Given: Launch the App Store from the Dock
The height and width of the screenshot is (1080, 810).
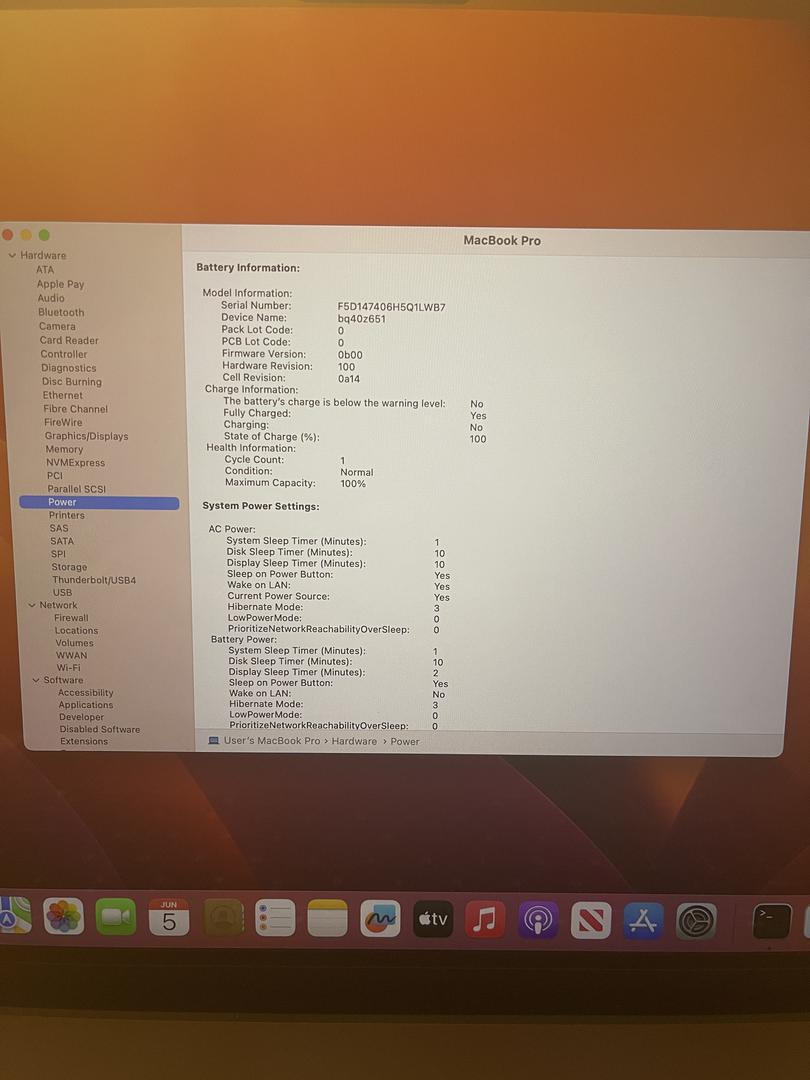Looking at the screenshot, I should (x=643, y=921).
